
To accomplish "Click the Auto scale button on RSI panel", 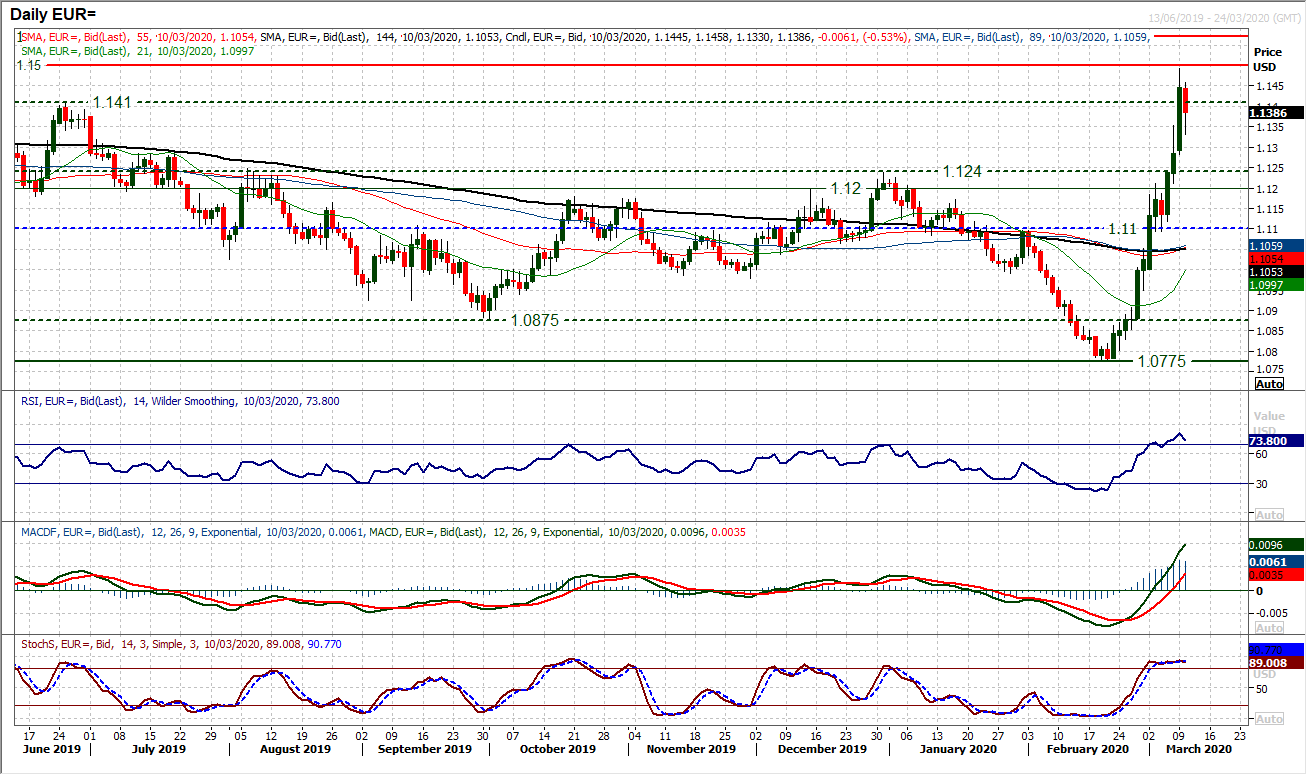I will 1269,515.
